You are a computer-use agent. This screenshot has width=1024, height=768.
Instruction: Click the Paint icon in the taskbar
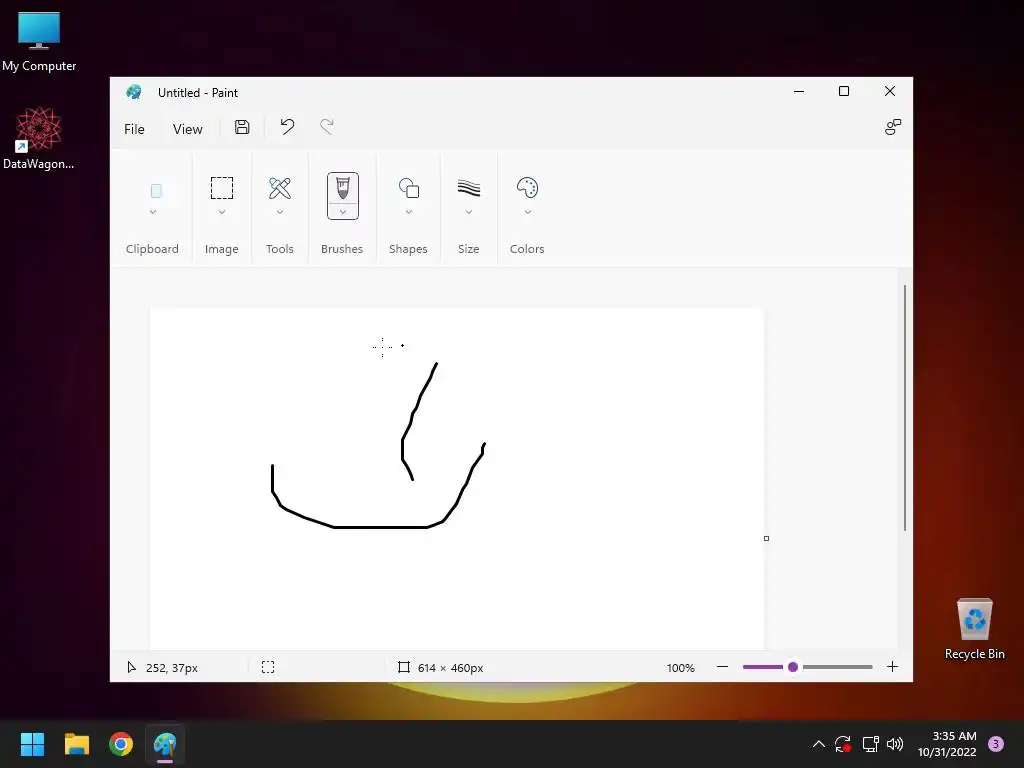point(165,744)
